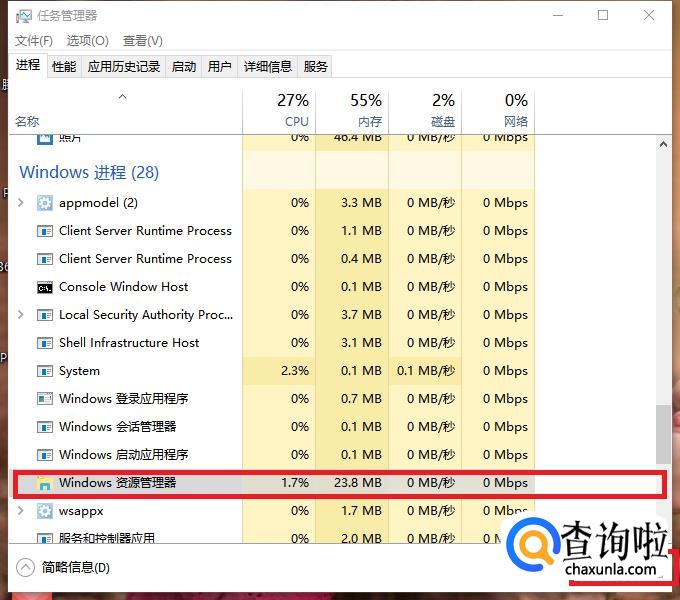Select the Windows 启动应用程序 row

271,455
